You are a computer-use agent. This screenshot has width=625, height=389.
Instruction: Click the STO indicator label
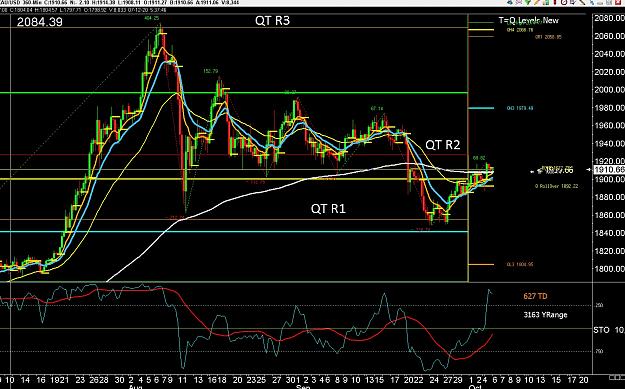pyautogui.click(x=601, y=330)
